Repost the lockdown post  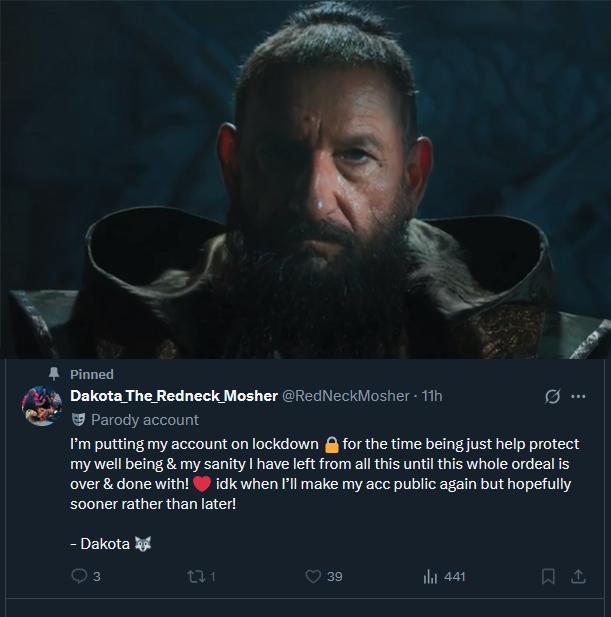click(x=197, y=576)
